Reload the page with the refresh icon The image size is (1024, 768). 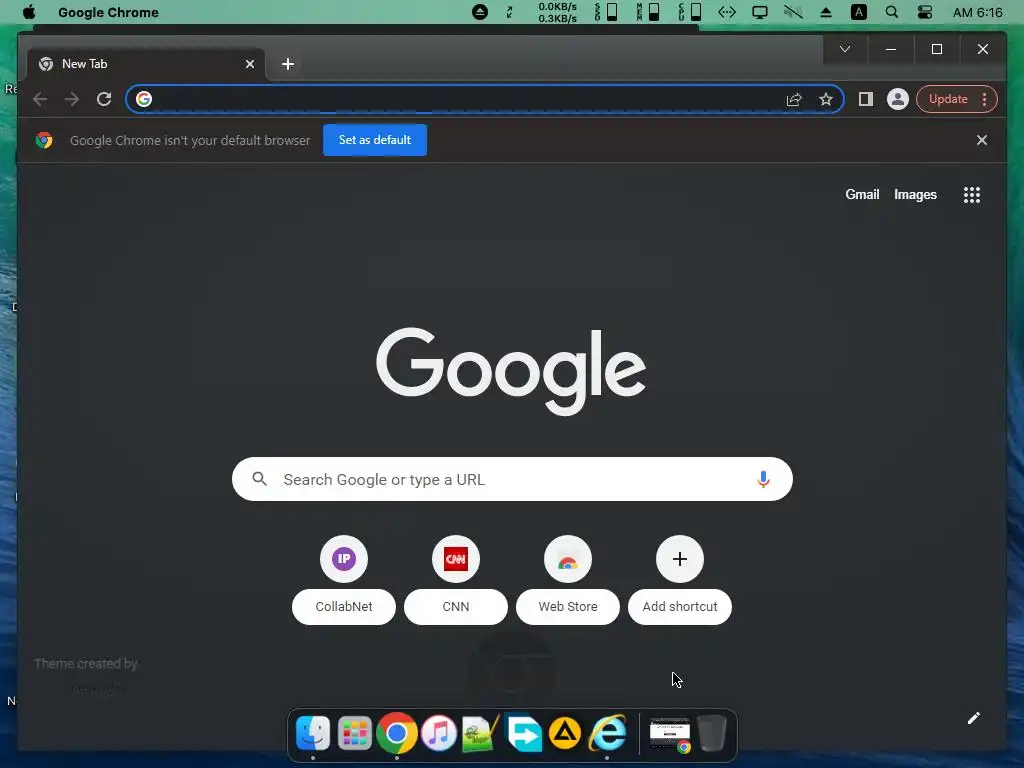[104, 99]
